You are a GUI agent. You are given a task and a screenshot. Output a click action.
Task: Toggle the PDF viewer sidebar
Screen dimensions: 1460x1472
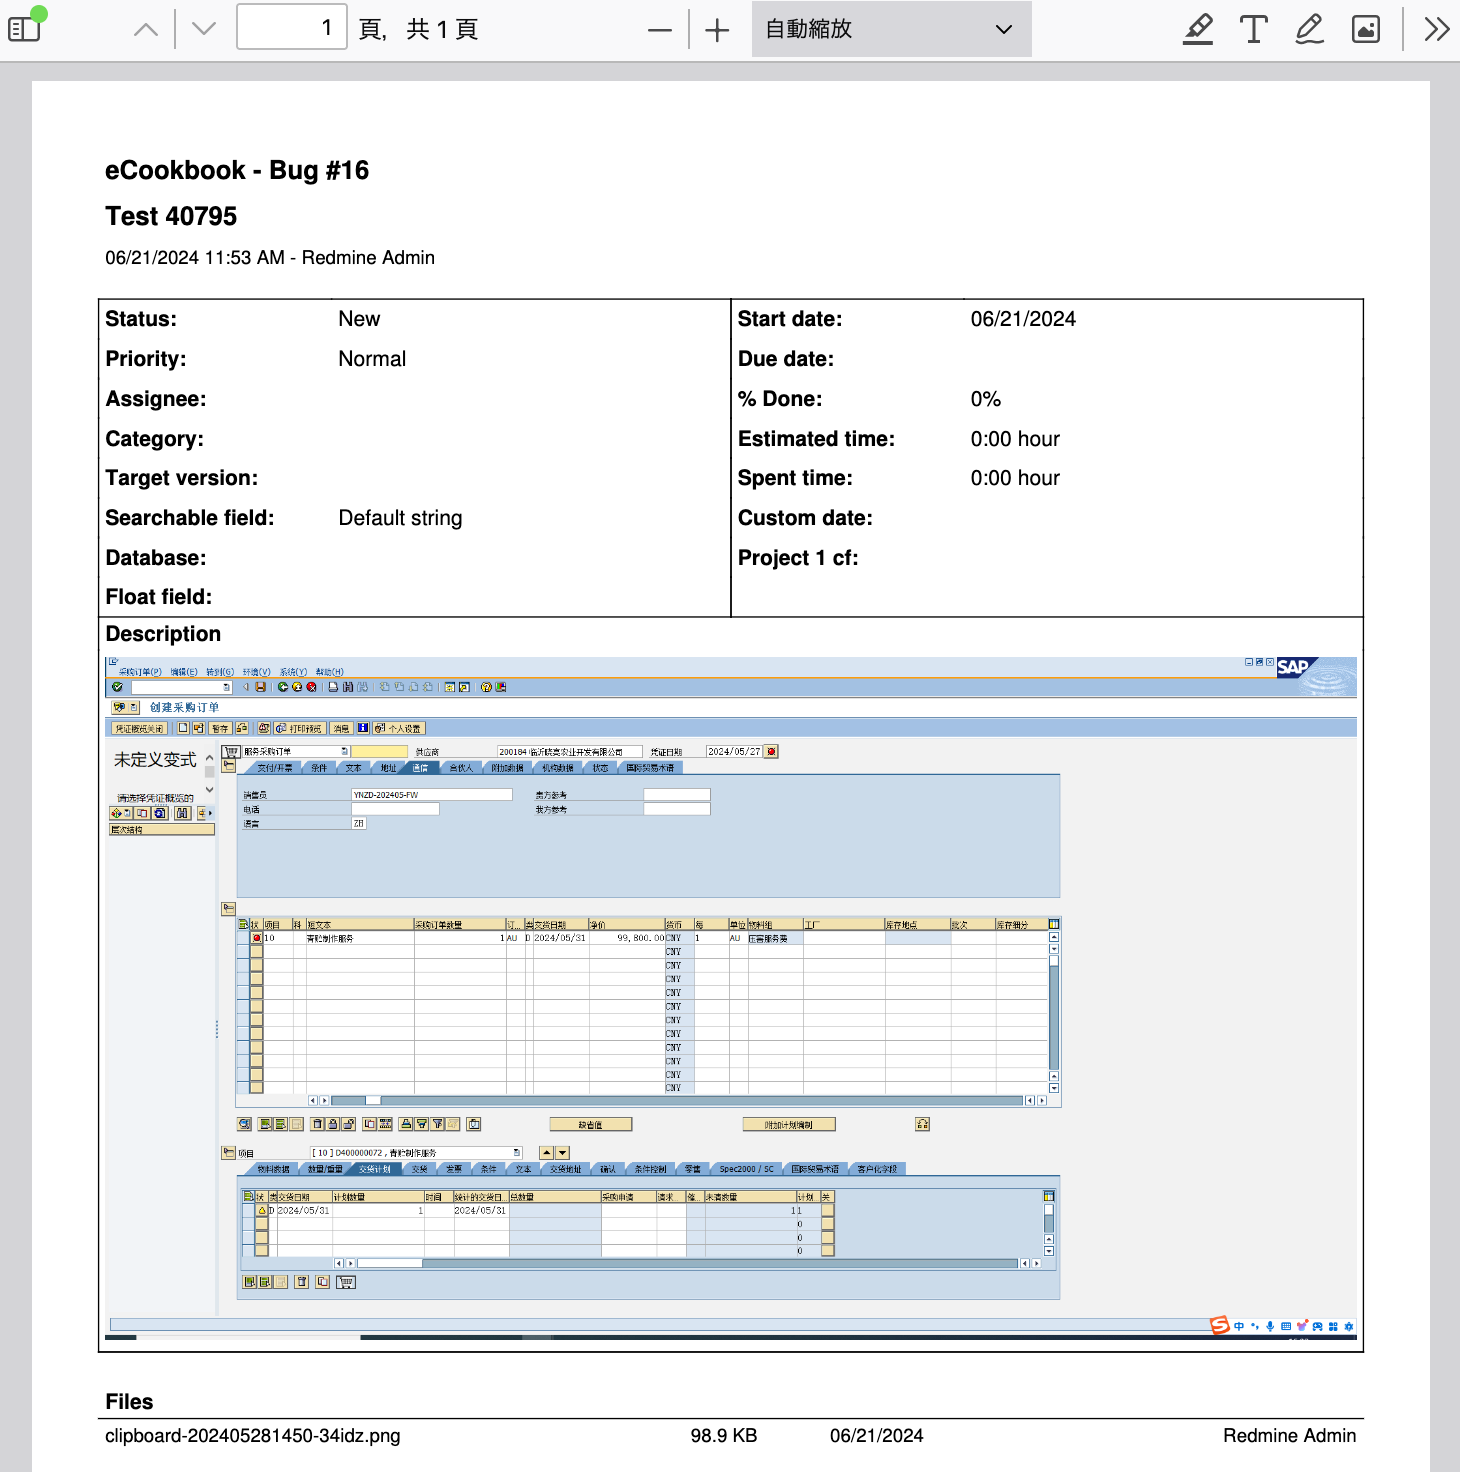tap(25, 29)
